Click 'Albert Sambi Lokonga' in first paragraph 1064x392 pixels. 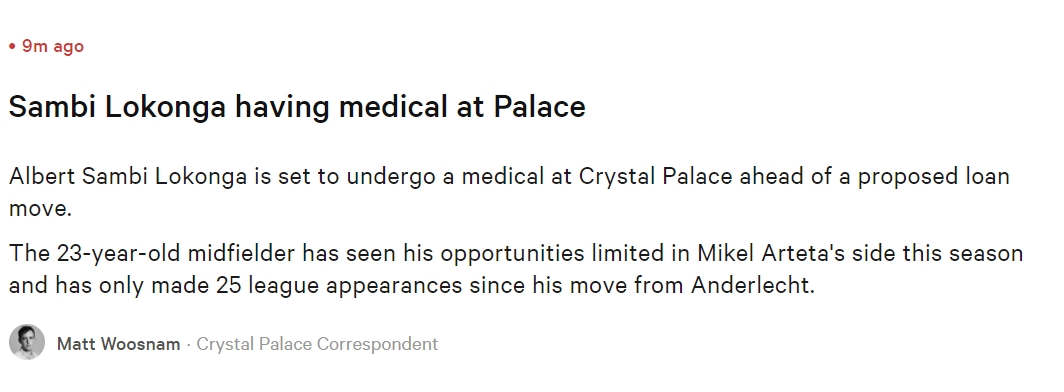128,176
